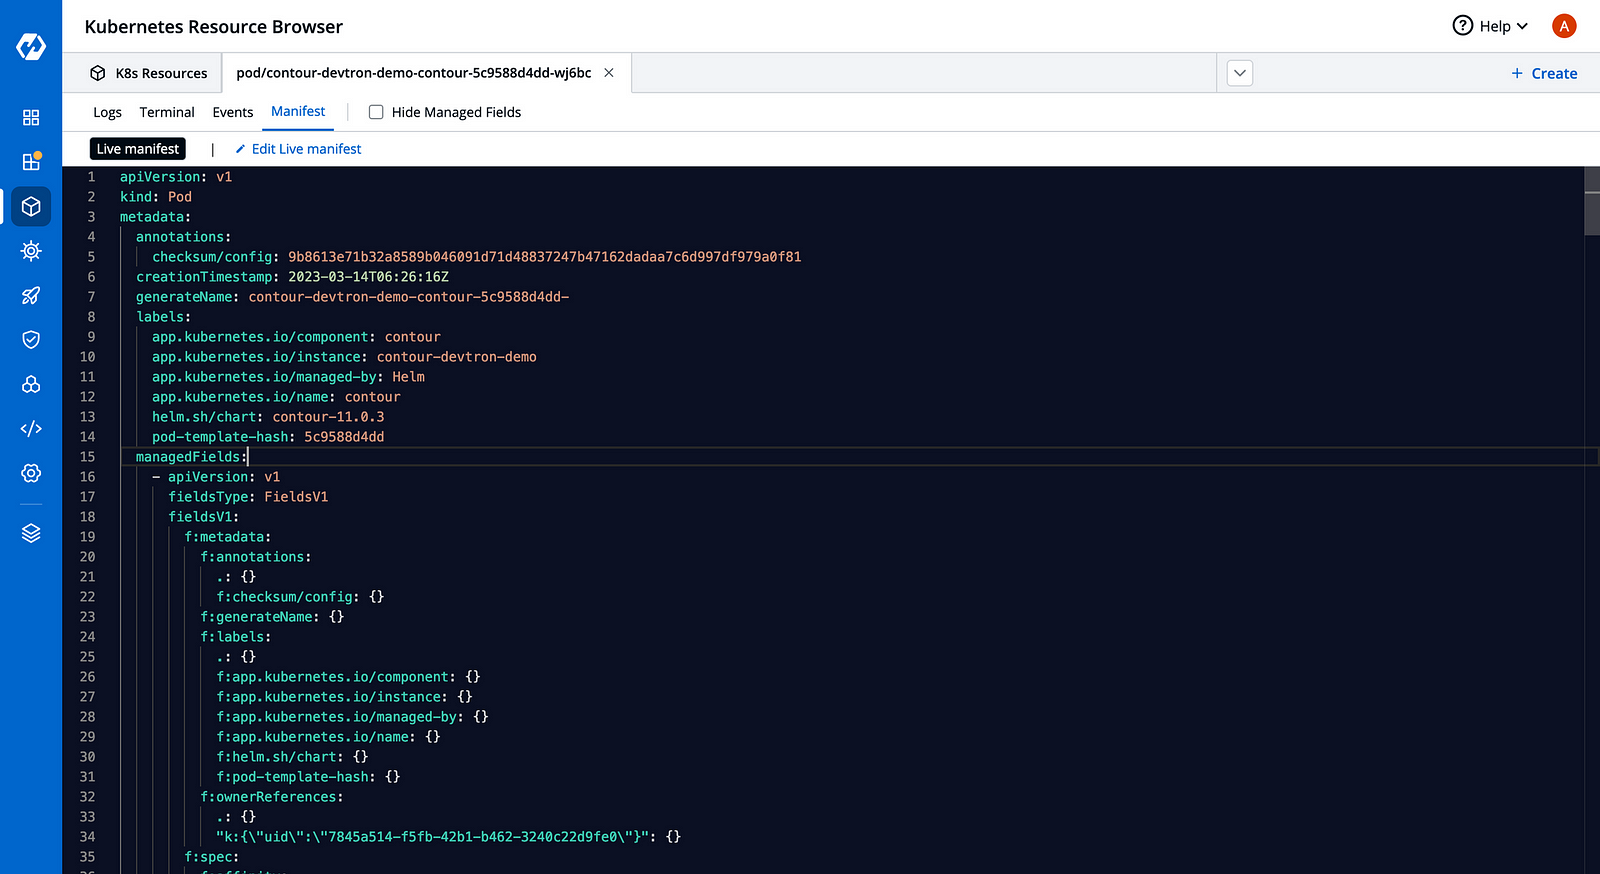Click the rocket deployment icon in sidebar
1600x874 pixels.
[31, 295]
